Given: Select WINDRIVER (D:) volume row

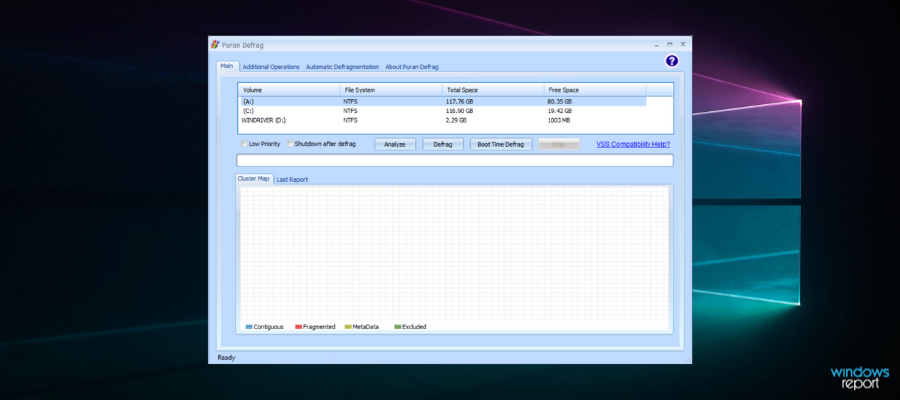Looking at the screenshot, I should pos(443,121).
